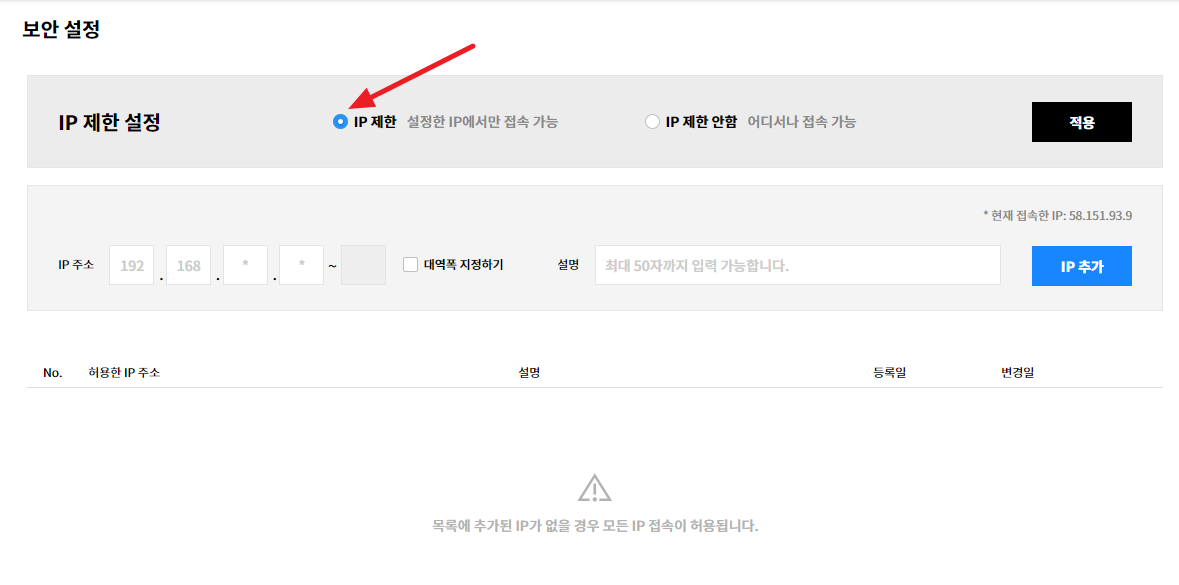Click the third IP octet field
This screenshot has width=1179, height=585.
tap(245, 266)
